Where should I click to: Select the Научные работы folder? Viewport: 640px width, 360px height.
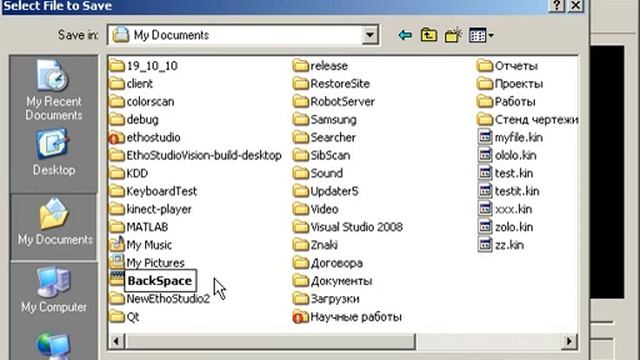[347, 317]
